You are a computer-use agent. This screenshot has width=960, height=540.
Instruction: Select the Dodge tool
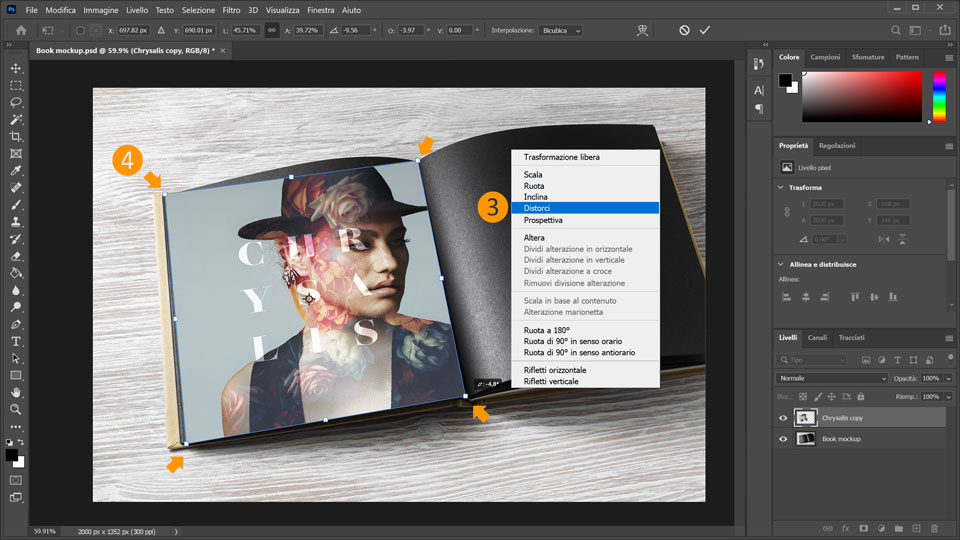pos(16,307)
